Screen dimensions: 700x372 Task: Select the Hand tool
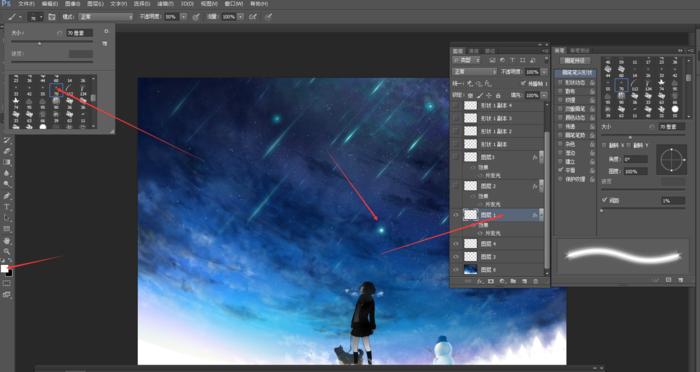click(7, 241)
